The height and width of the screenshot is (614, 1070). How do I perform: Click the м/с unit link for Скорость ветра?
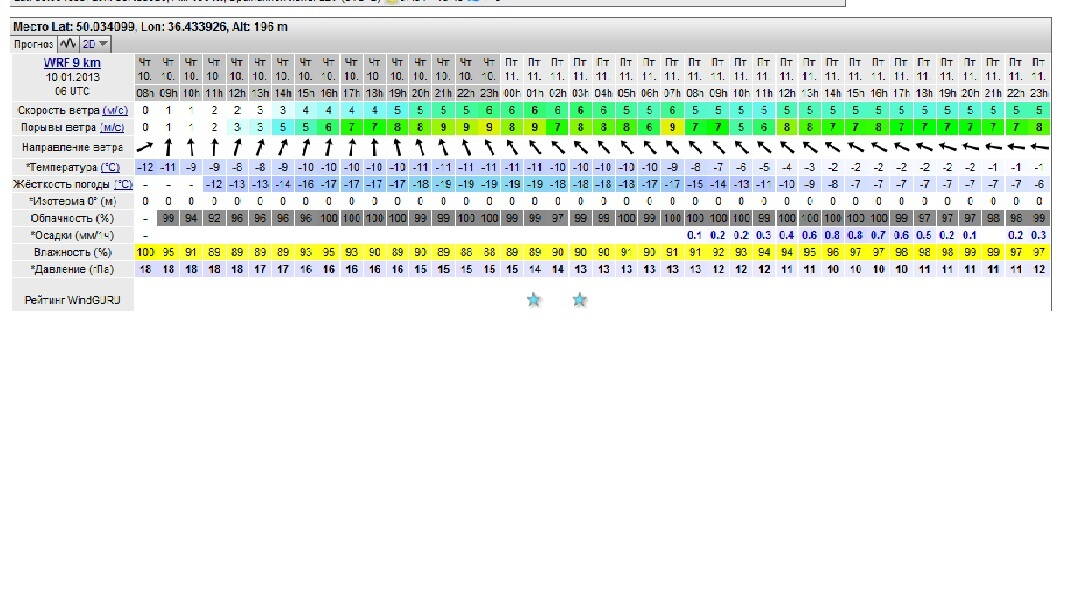[114, 110]
